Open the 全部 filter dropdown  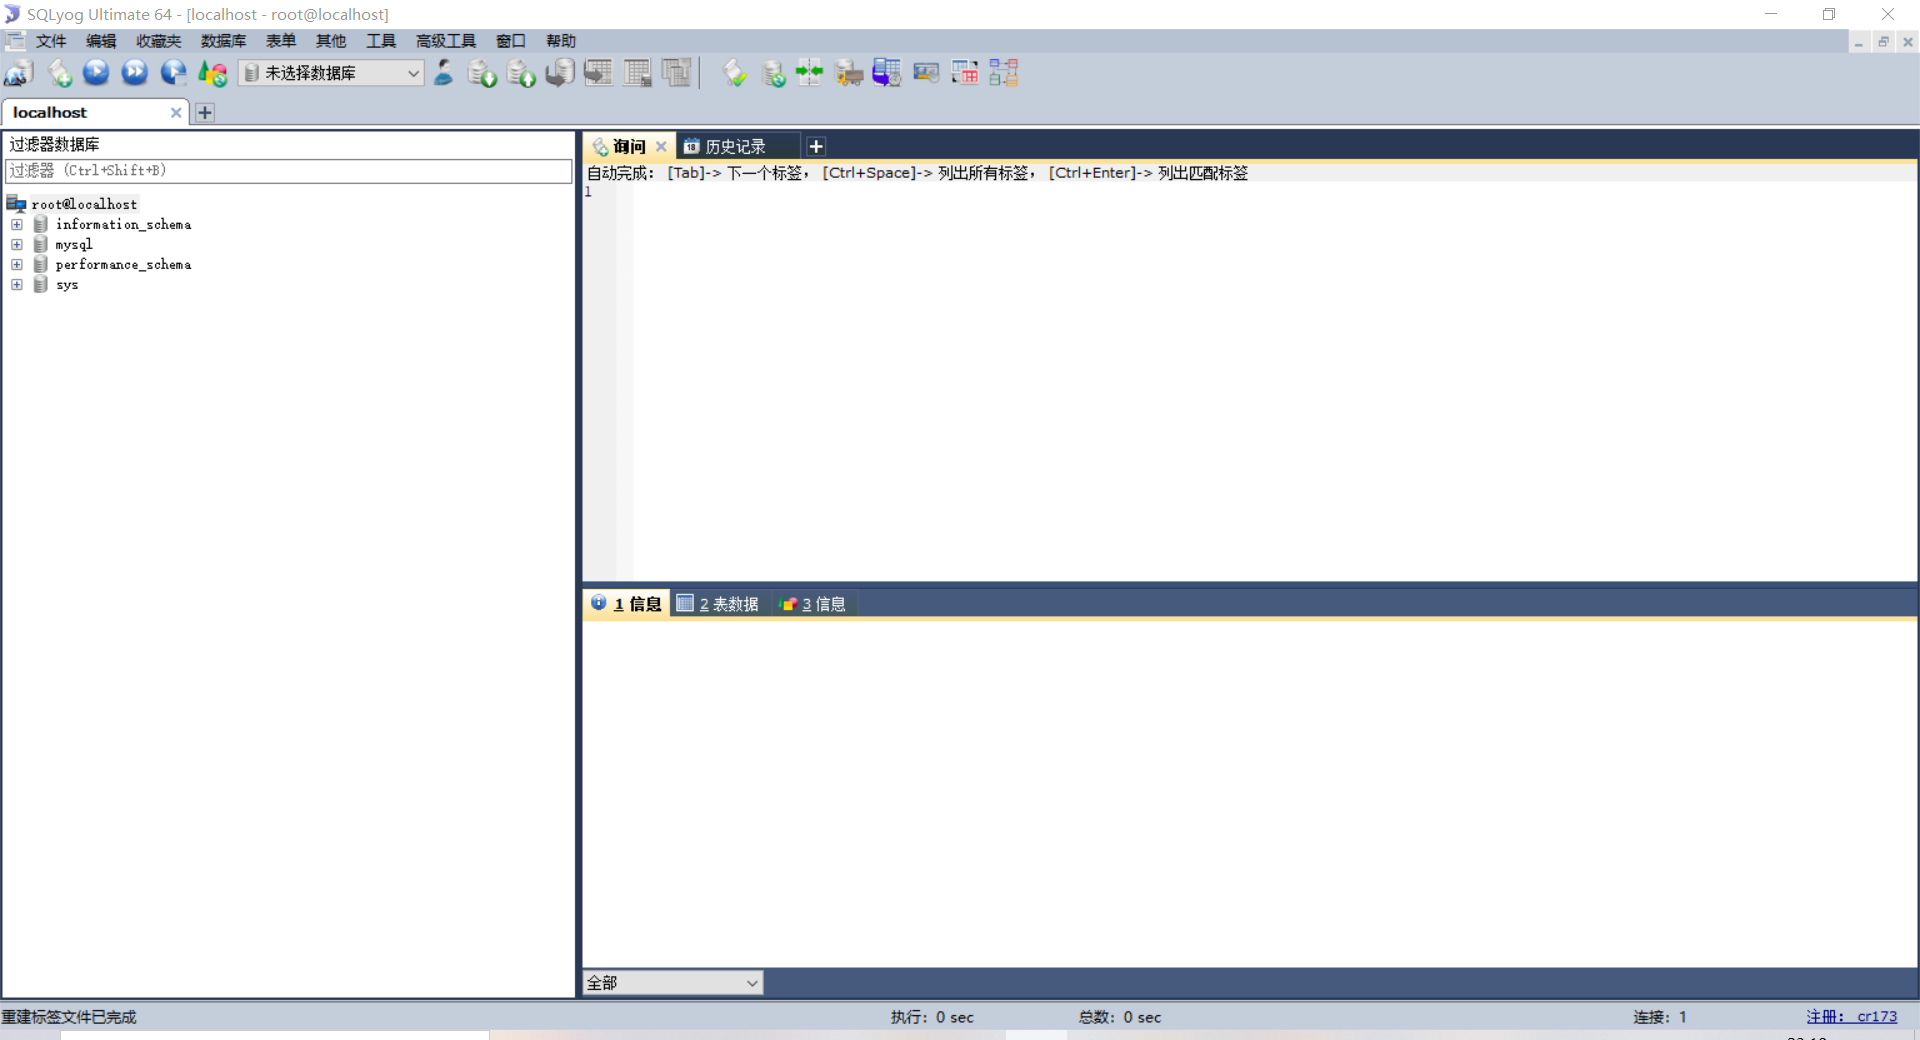click(x=673, y=983)
